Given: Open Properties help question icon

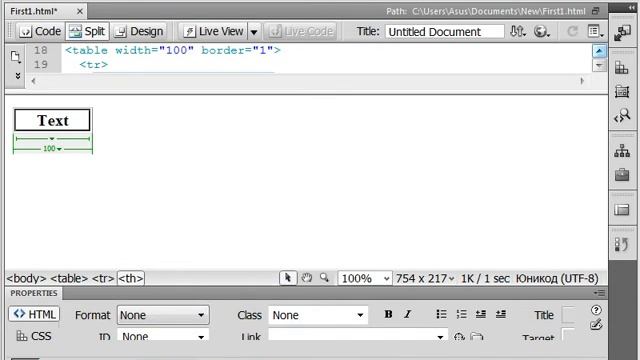Looking at the screenshot, I should click(596, 310).
